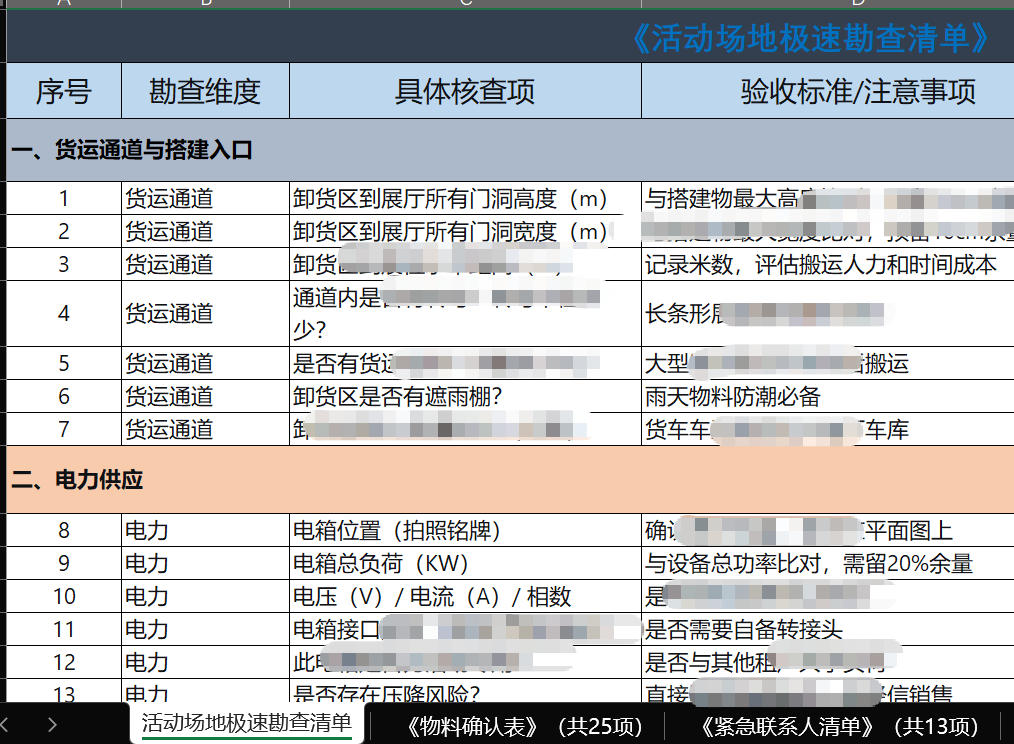Select the cell beginning 是否有货运 in row 5

[x=465, y=363]
